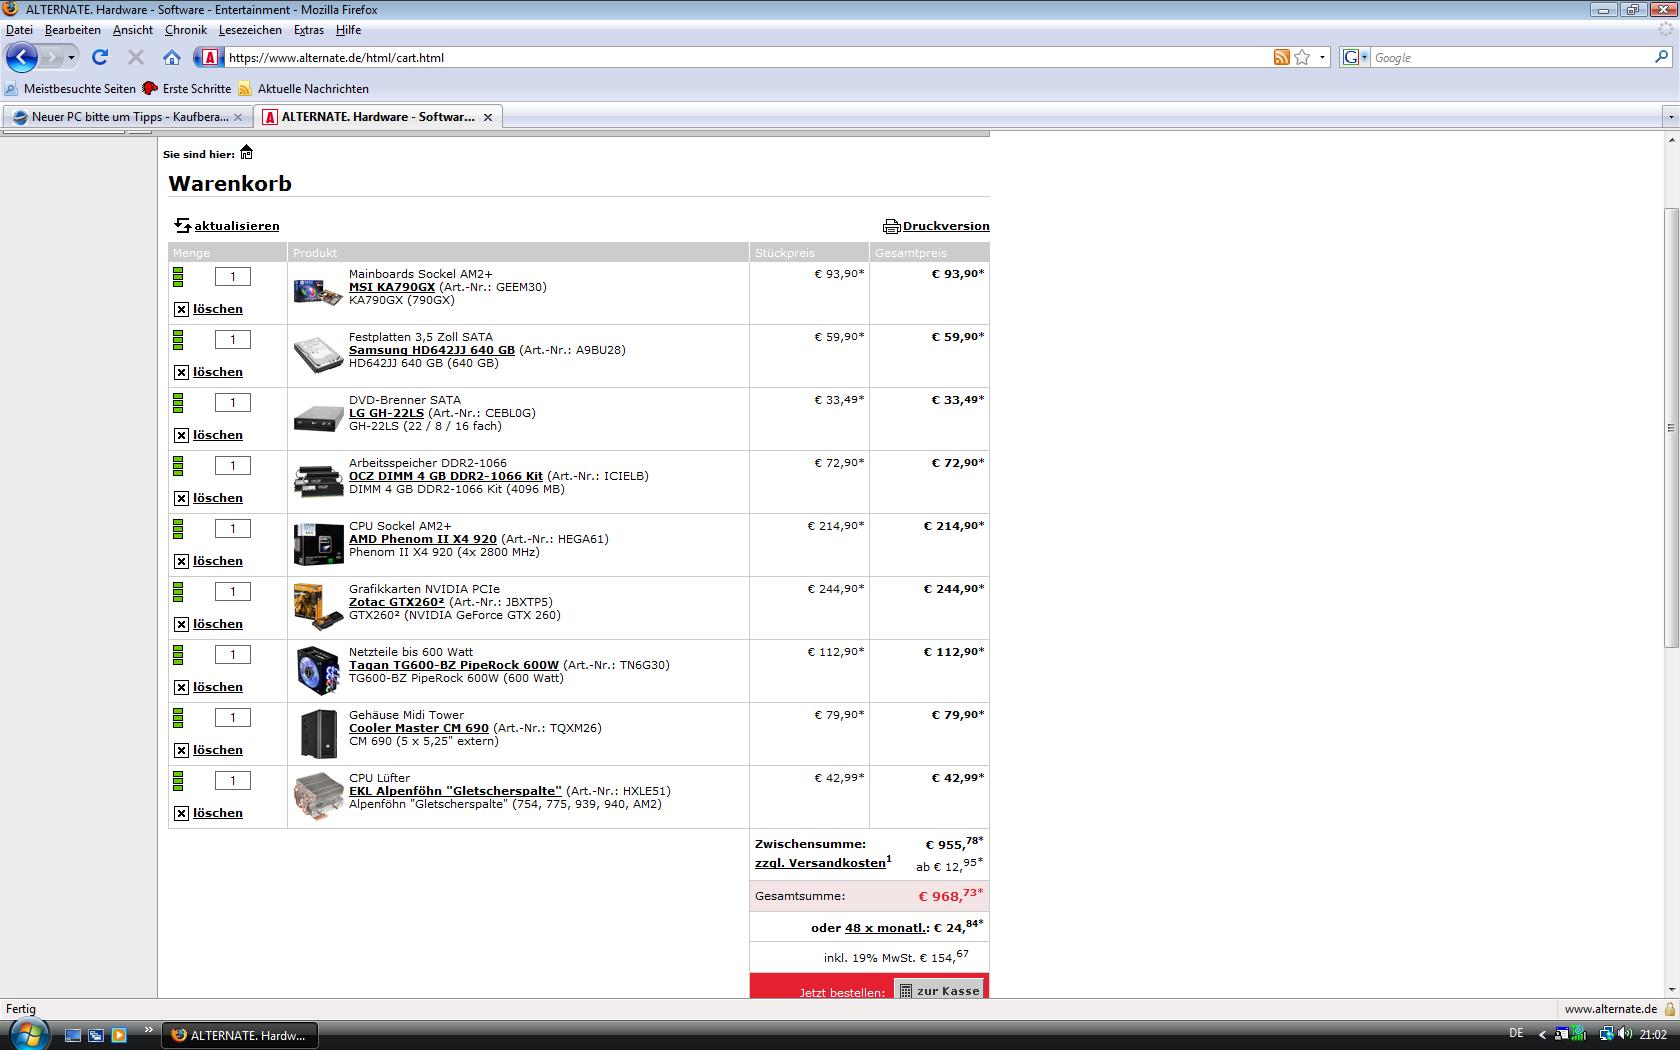This screenshot has width=1680, height=1050.
Task: Click quantity field for MSI KA790GX
Action: (x=233, y=277)
